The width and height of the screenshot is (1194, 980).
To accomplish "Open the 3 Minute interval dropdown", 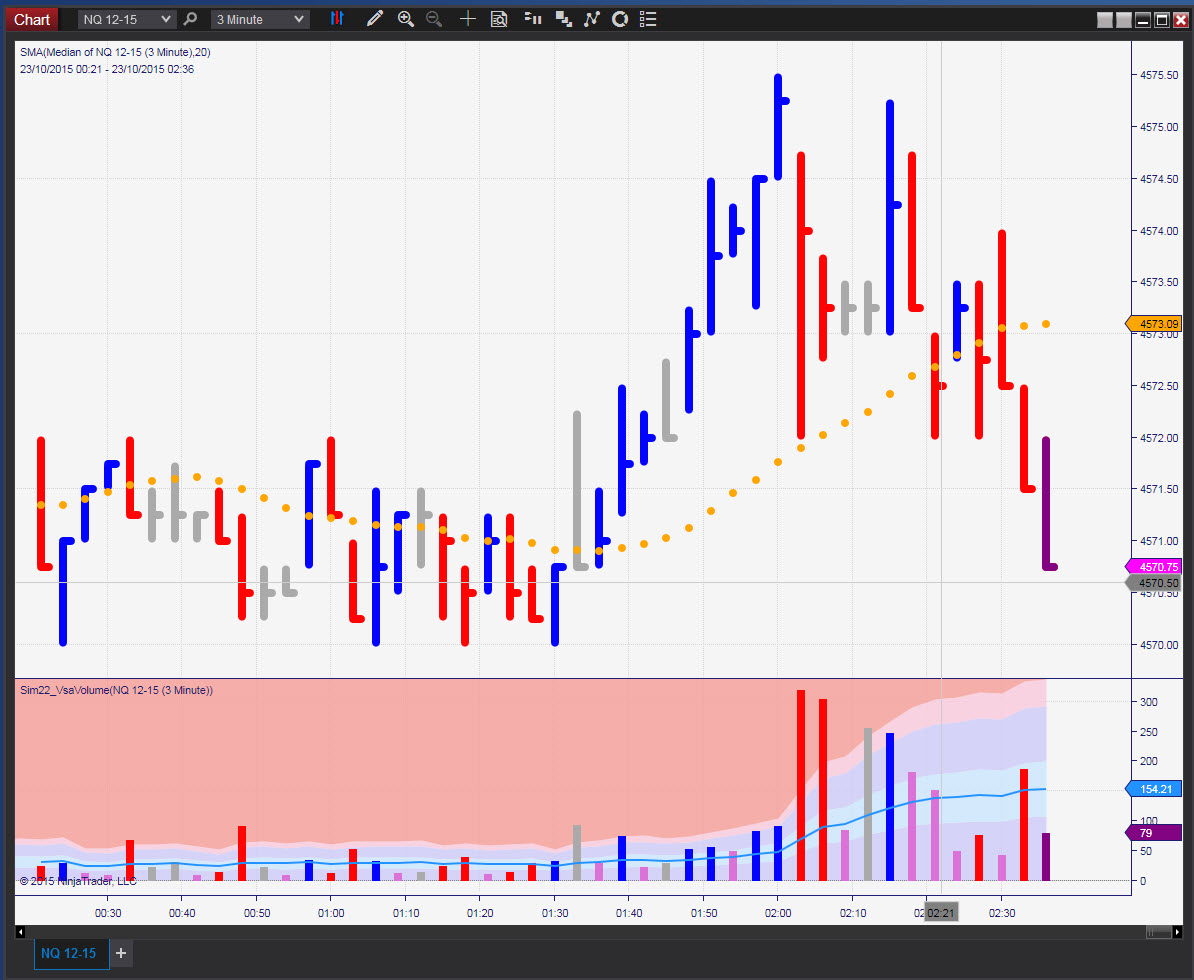I will (x=260, y=20).
